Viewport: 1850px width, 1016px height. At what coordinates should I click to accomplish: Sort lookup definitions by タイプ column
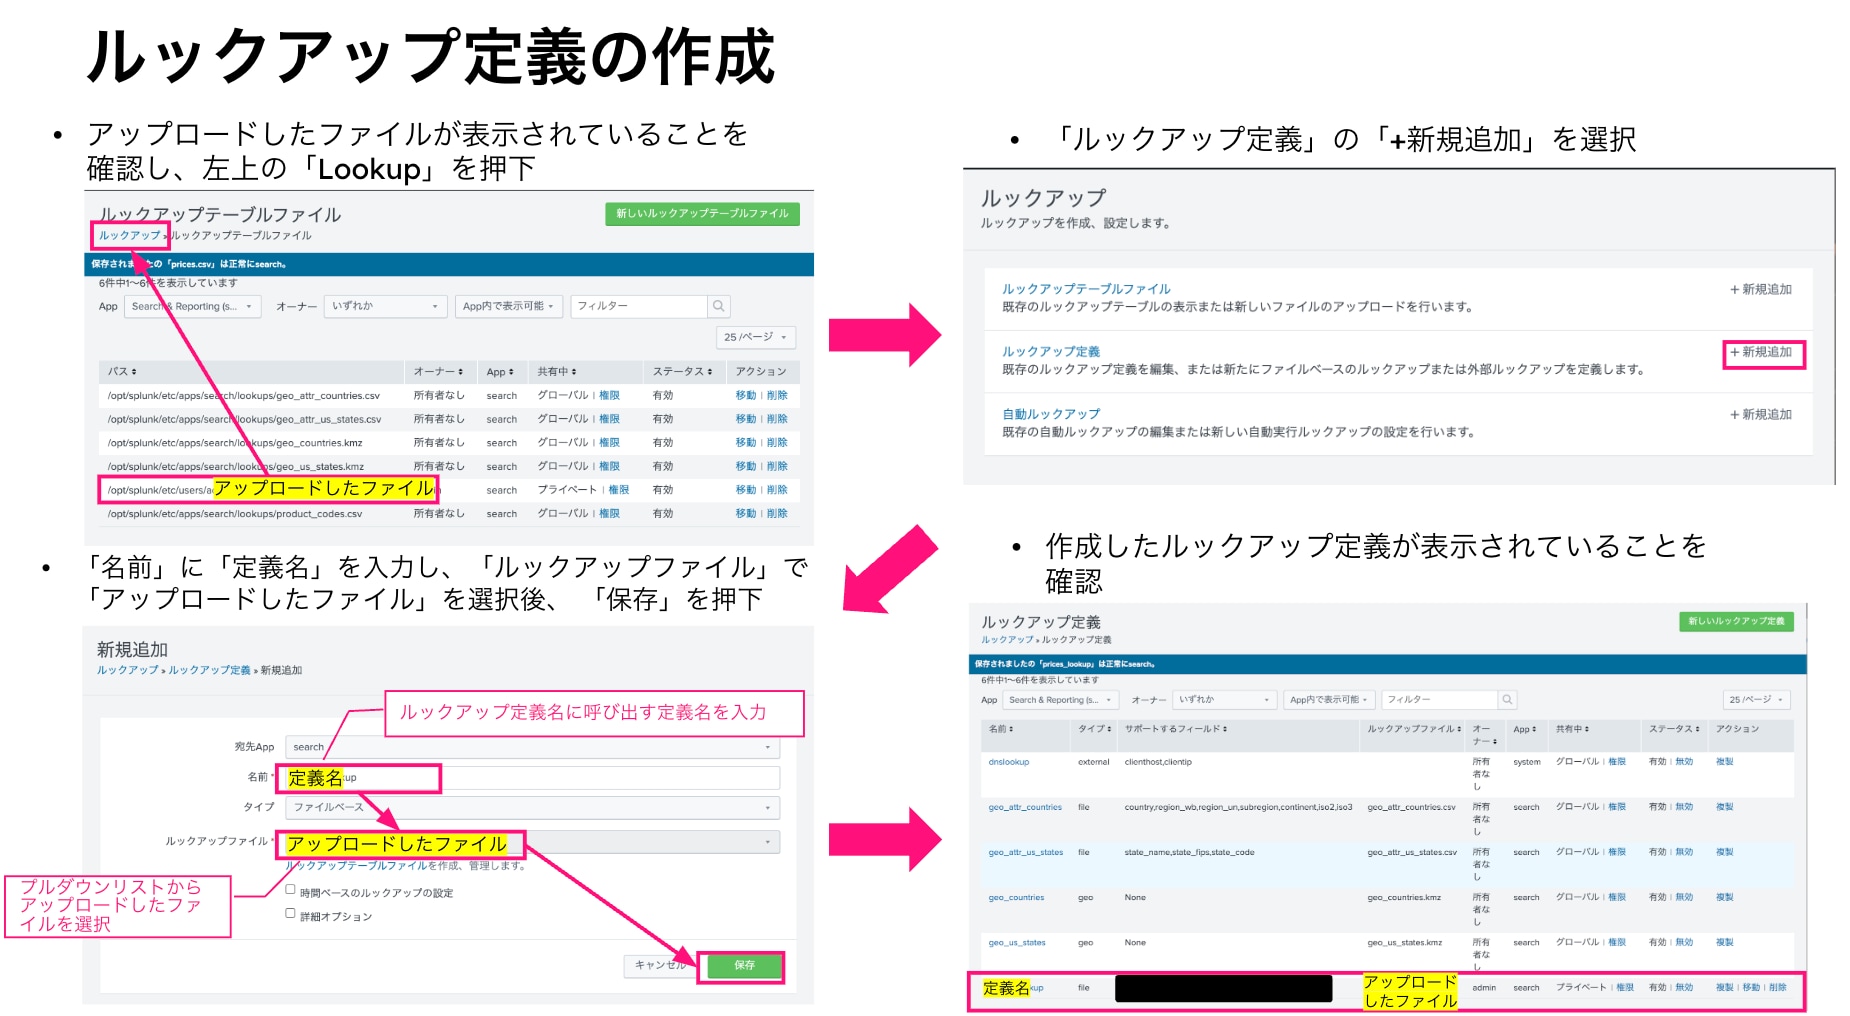[1094, 729]
